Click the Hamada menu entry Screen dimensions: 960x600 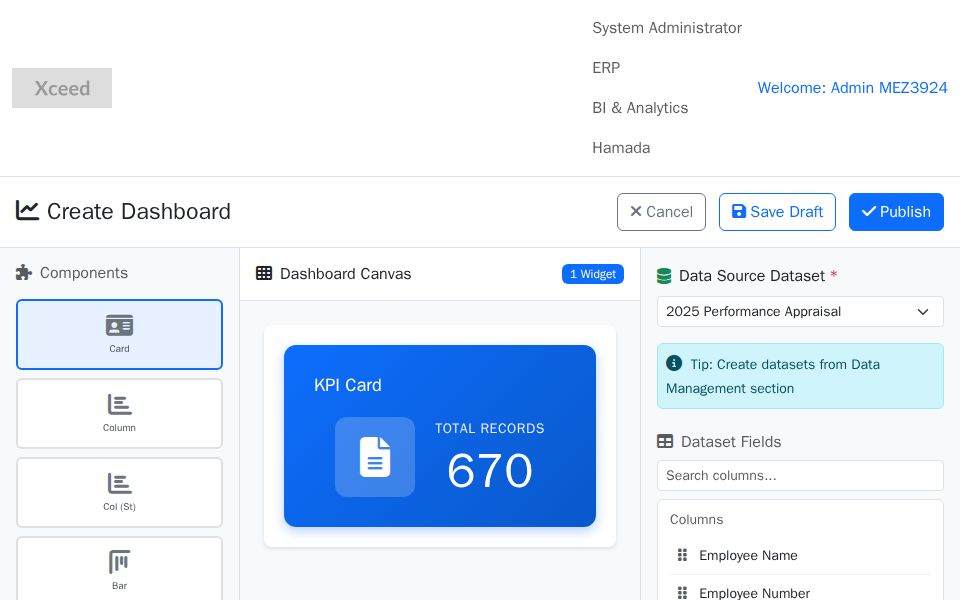click(x=621, y=148)
